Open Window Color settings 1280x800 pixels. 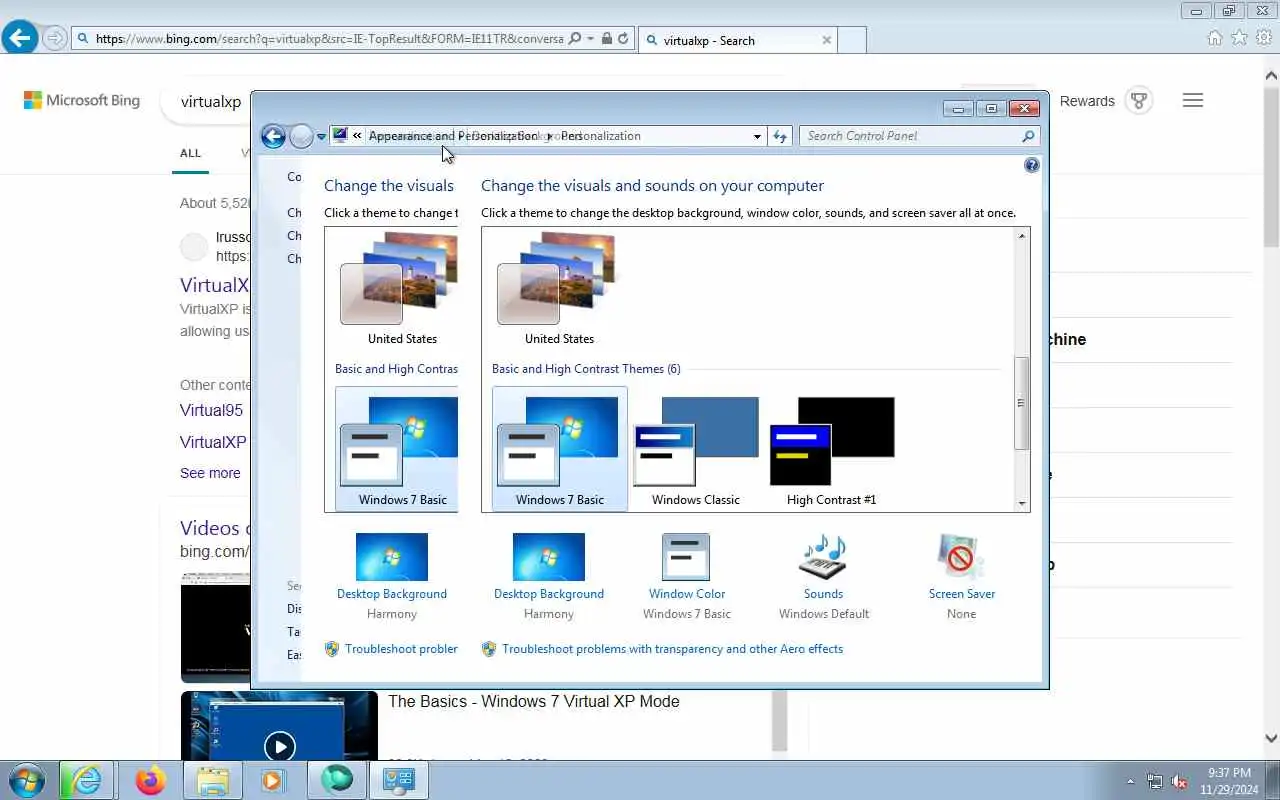tap(686, 576)
